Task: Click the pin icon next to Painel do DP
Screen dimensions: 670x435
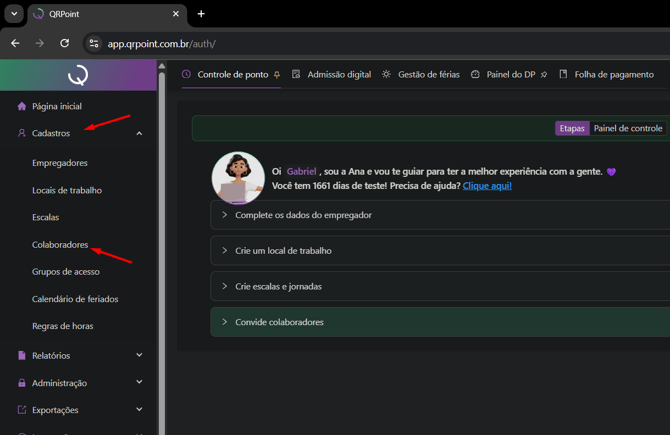Action: [x=544, y=75]
